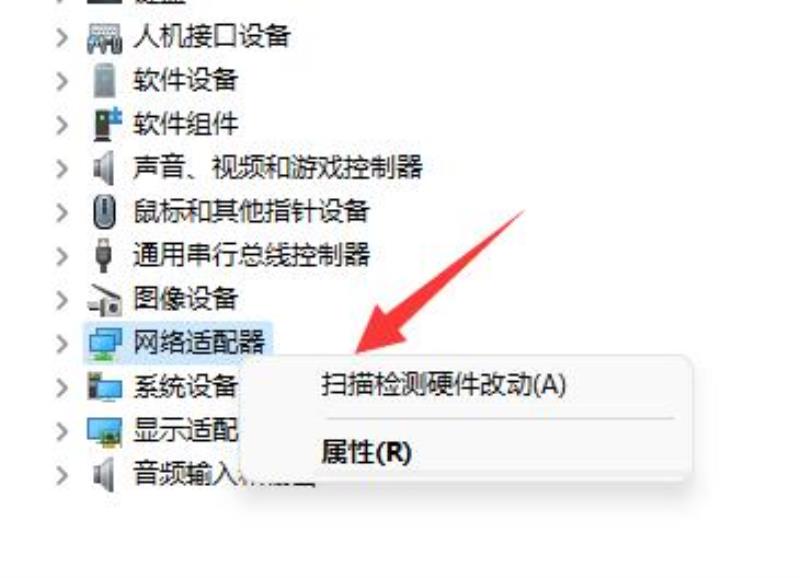The width and height of the screenshot is (800, 578).
Task: Expand the 通用串行总线控制器 chevron
Action: 62,256
